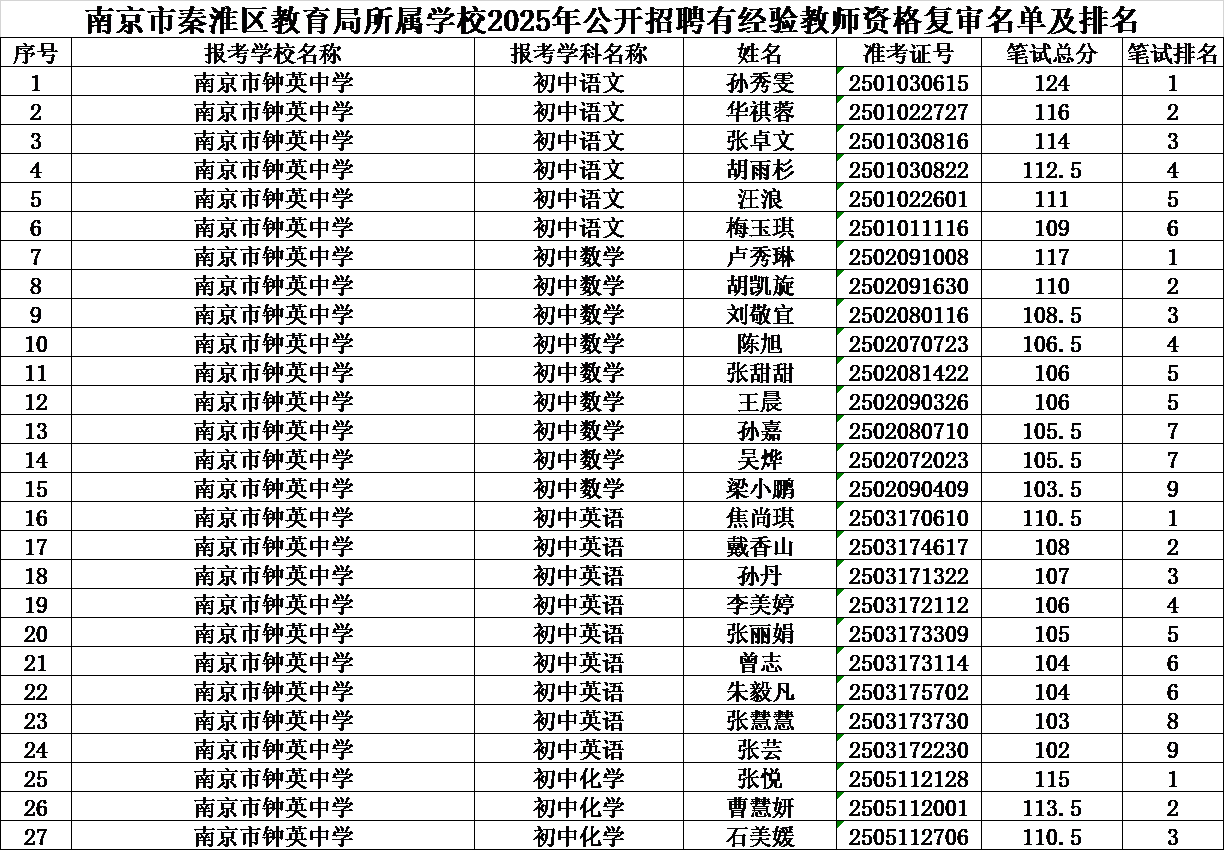Select name cell 曾志
Image resolution: width=1225 pixels, height=851 pixels.
click(x=759, y=663)
